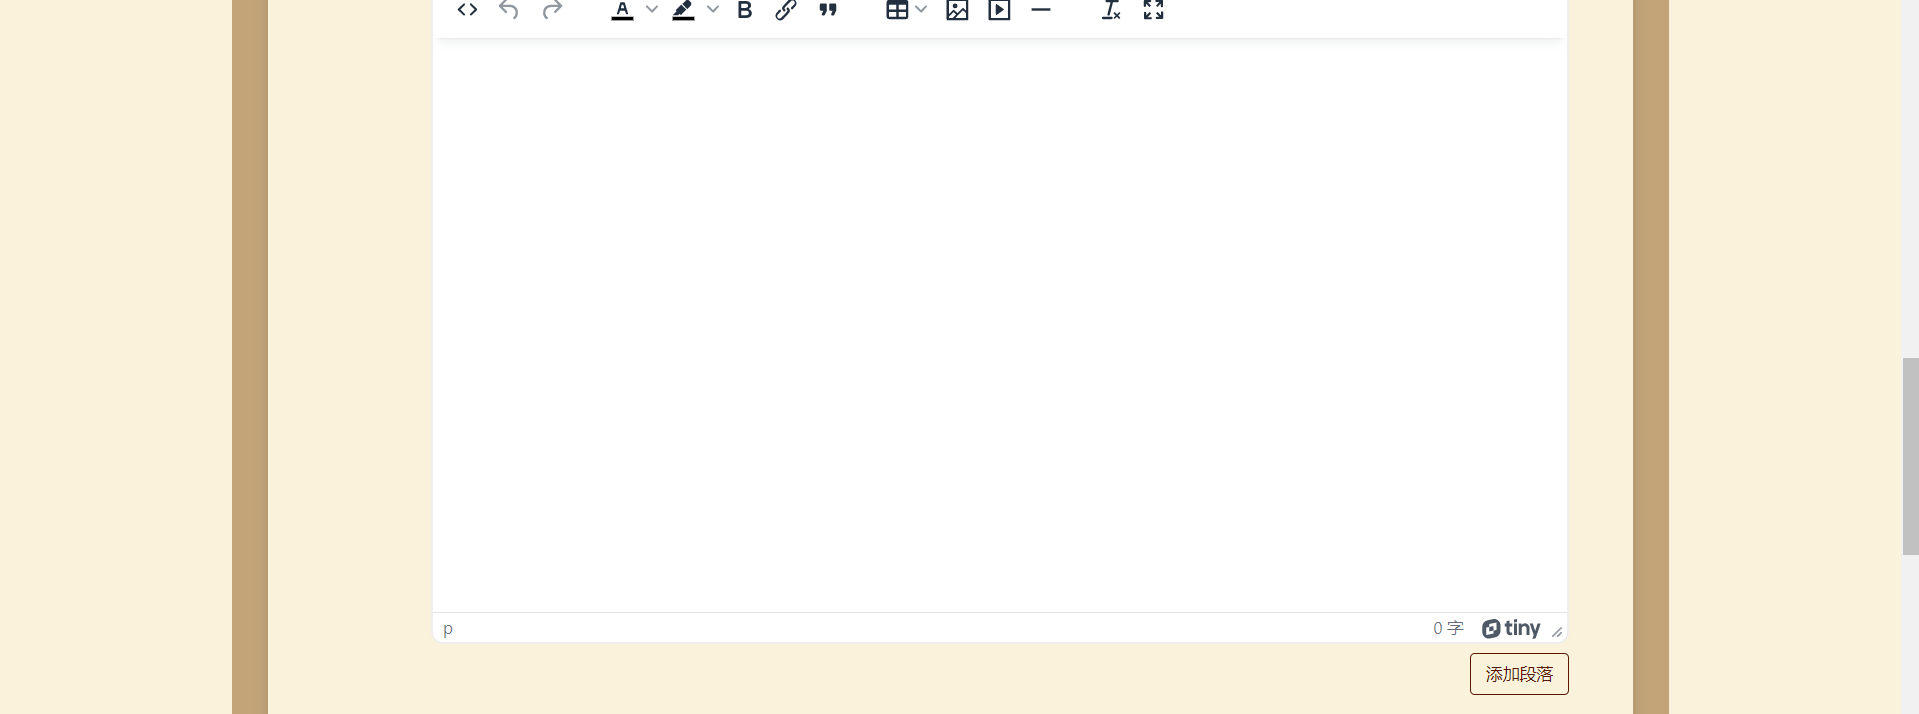Screen dimensions: 1919x714
Task: Click the 0 字 word count
Action: coord(1447,628)
